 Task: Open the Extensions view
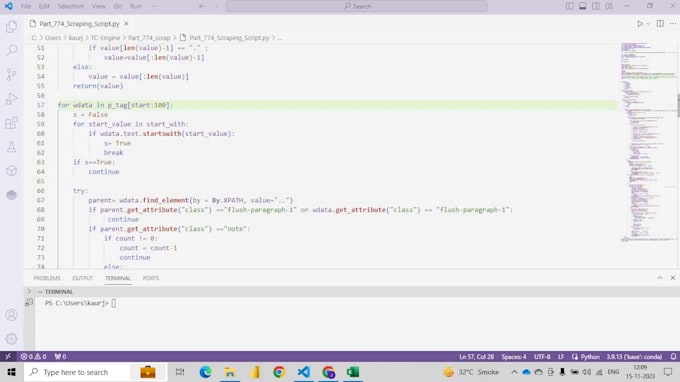coord(12,123)
